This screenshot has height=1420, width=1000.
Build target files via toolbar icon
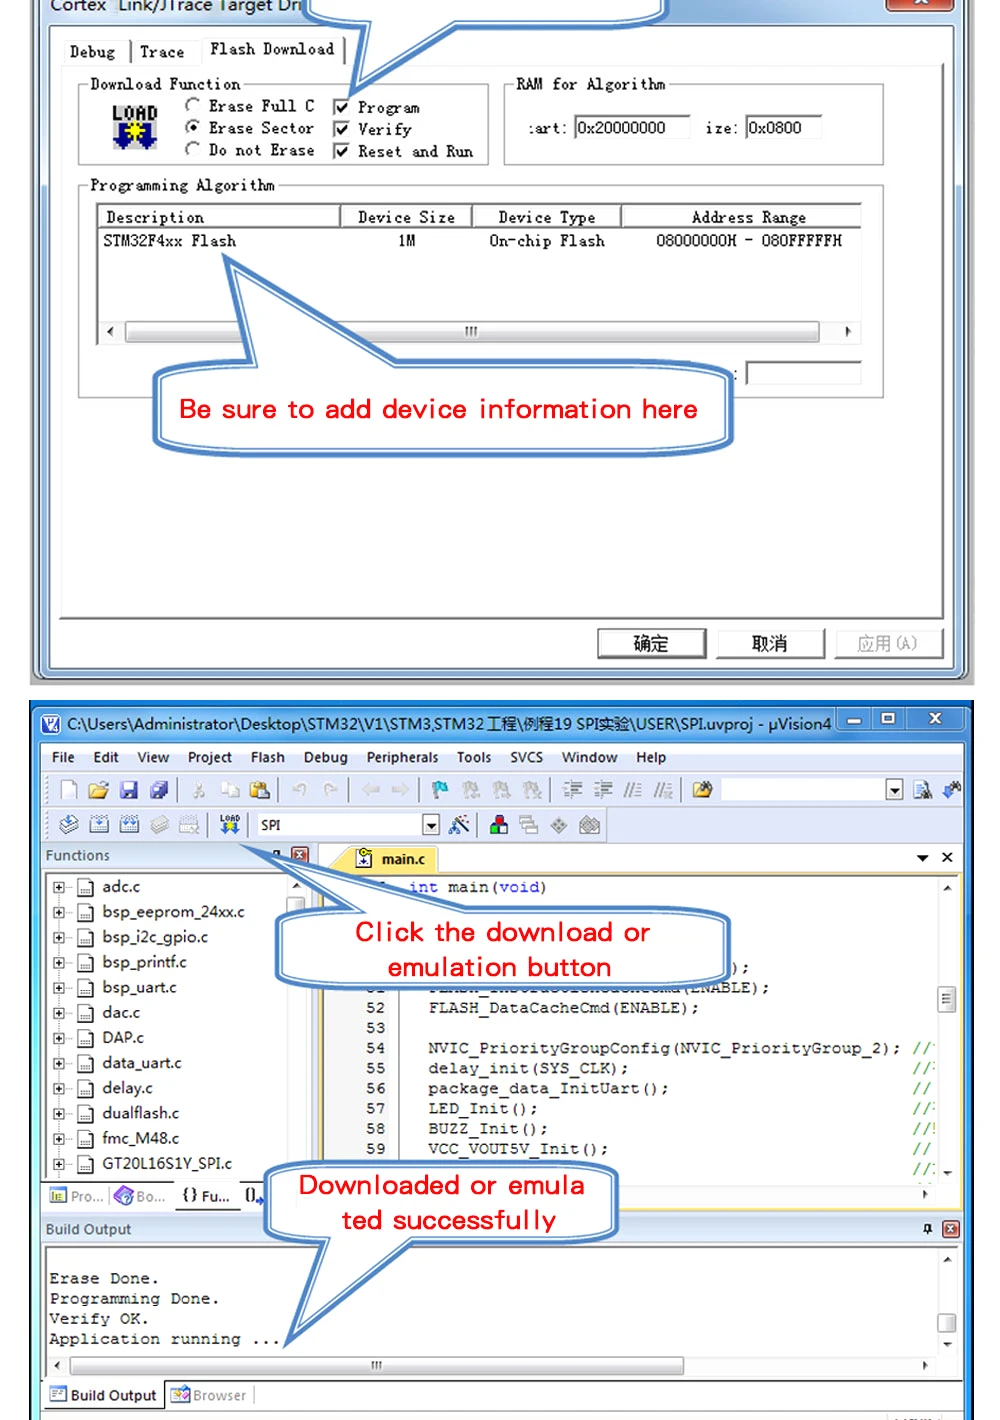[99, 825]
